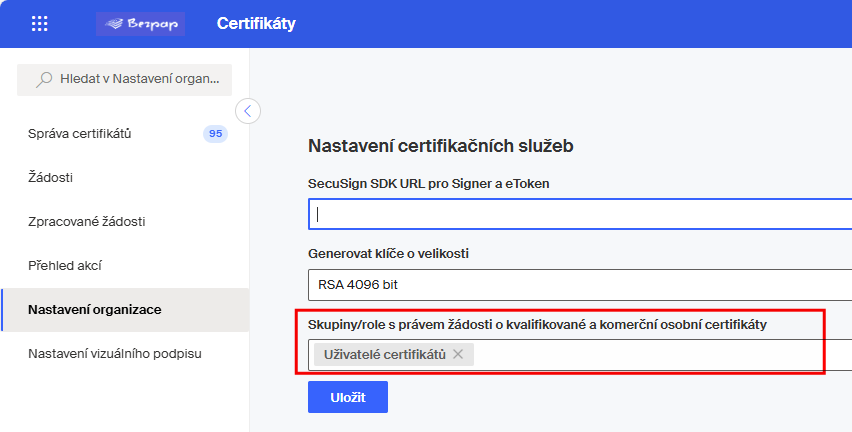Click the SecuSign SDK URL input field
Screen dimensions: 852x432
pos(580,214)
